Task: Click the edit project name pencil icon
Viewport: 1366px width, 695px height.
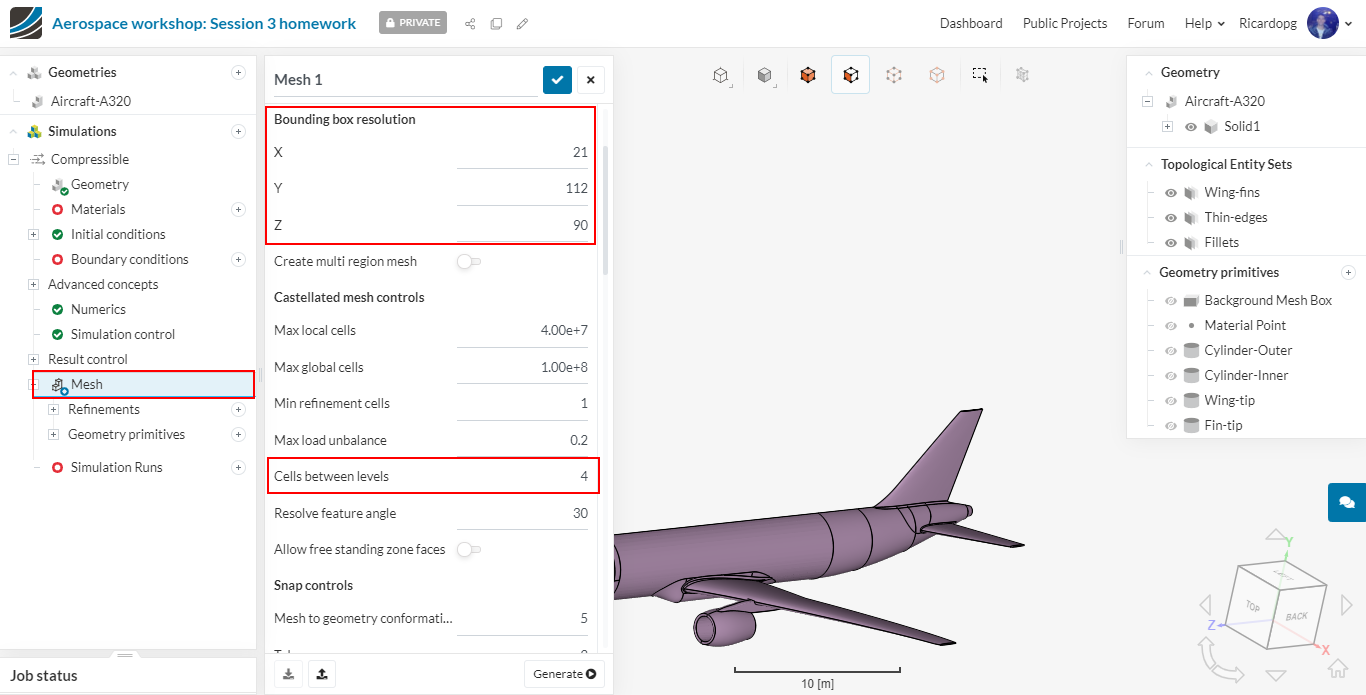Action: (522, 24)
